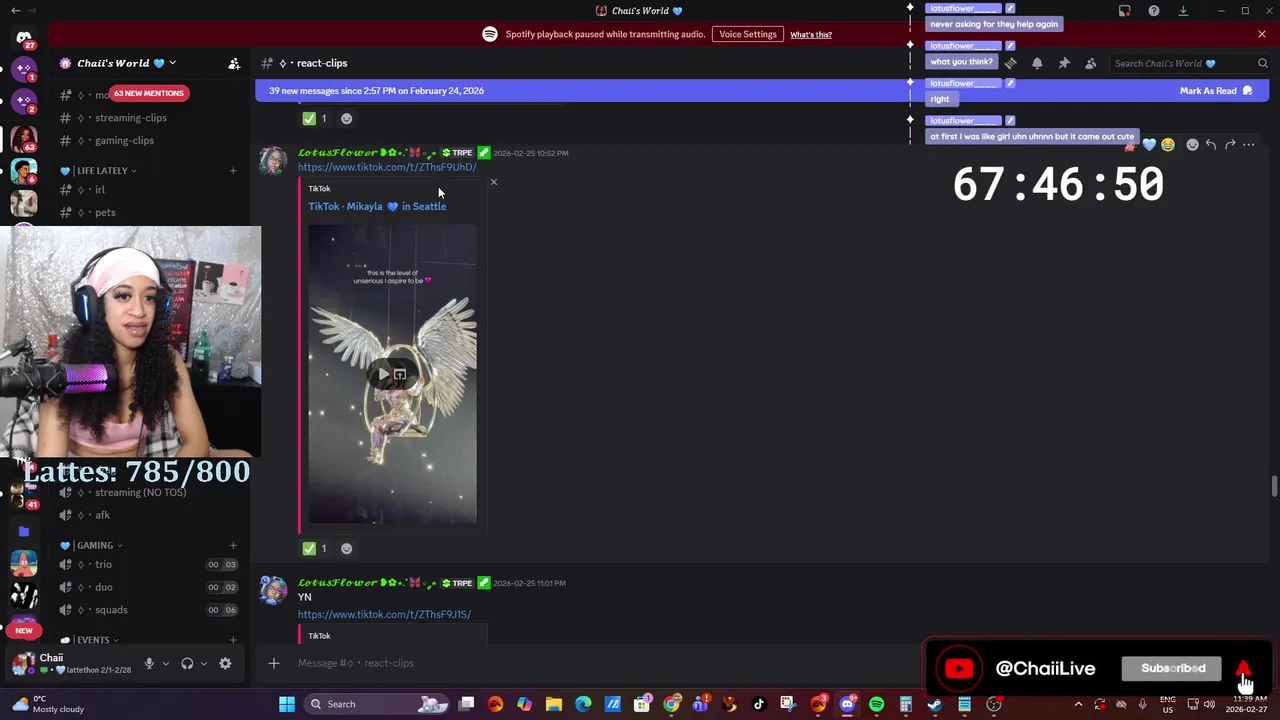
Task: Click add reaction icon below the Seattle TikTok embed
Action: 346,548
